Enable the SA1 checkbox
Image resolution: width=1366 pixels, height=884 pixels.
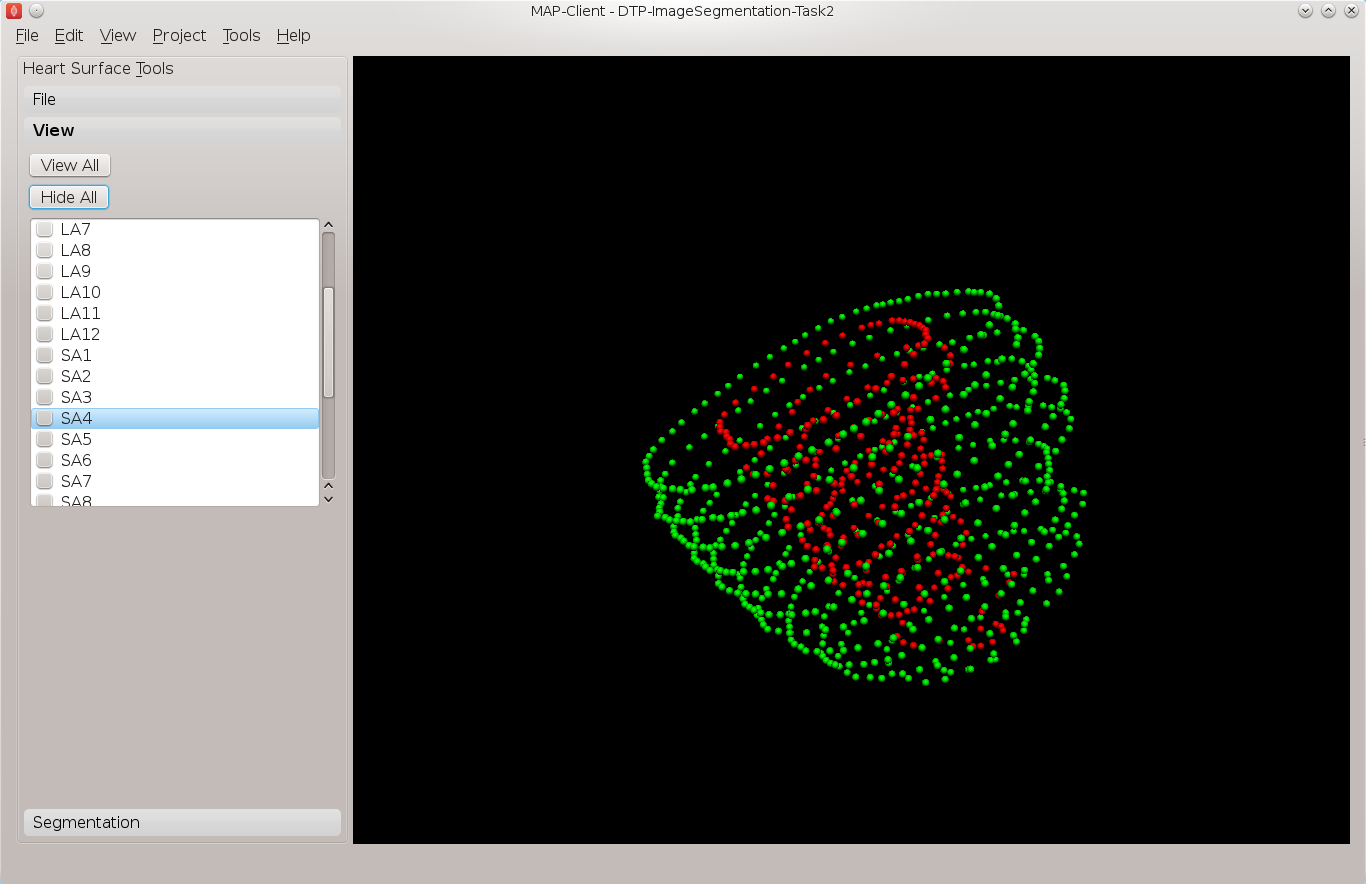(44, 355)
